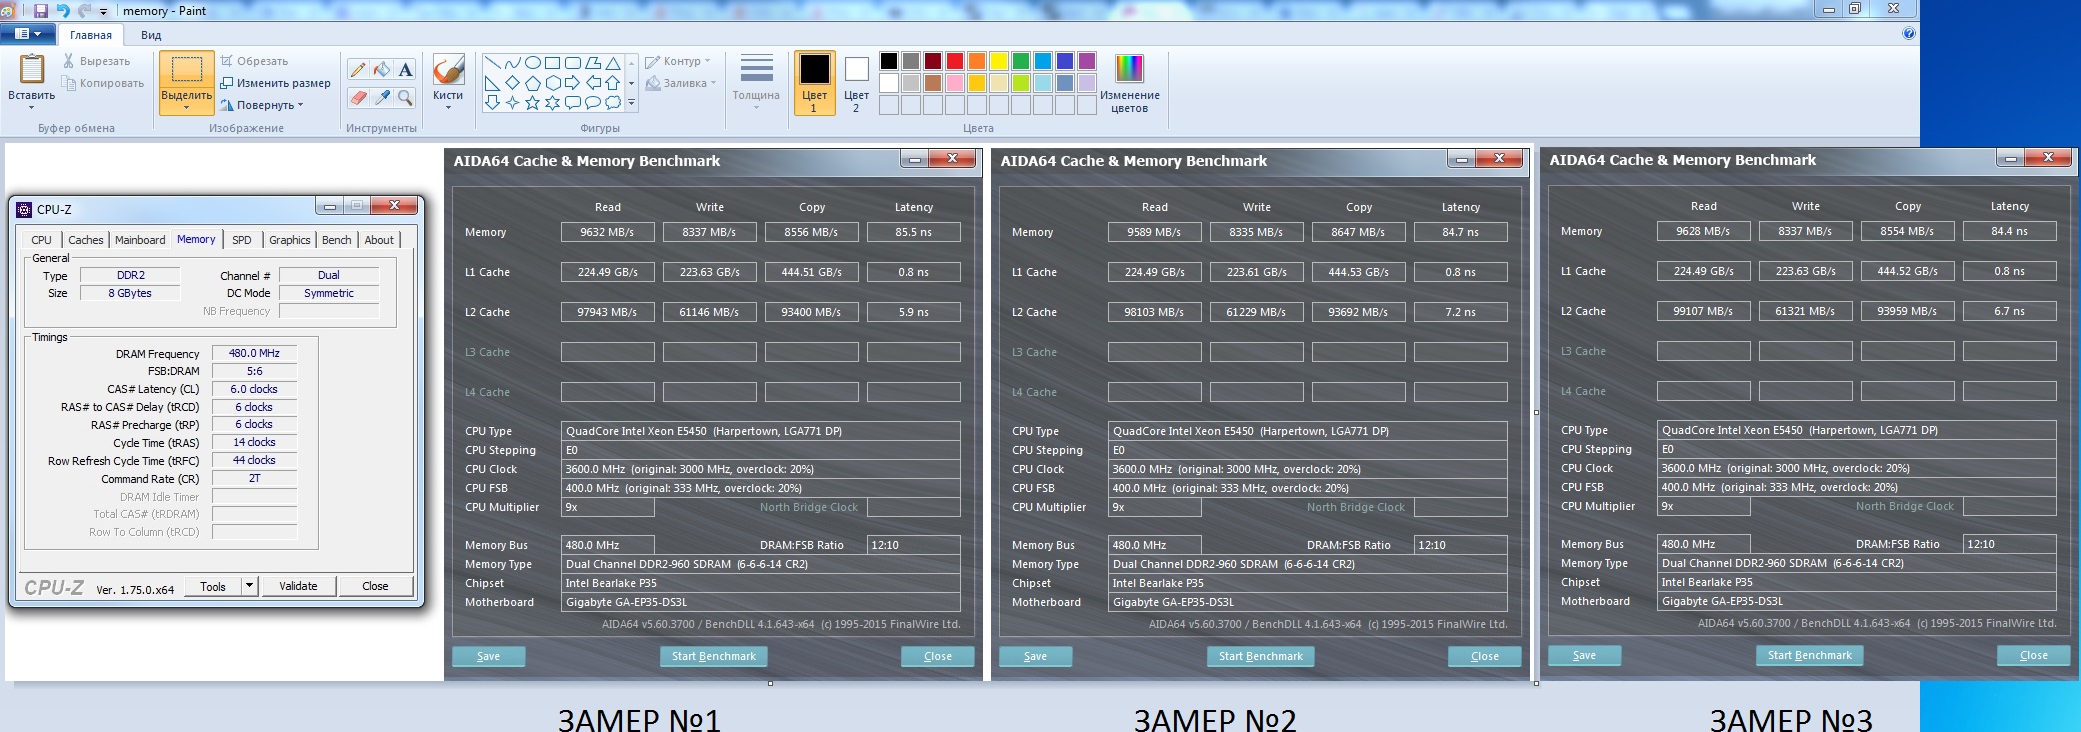Open the Толщина line thickness dropdown
Viewport: 2081px width, 732px height.
756,82
